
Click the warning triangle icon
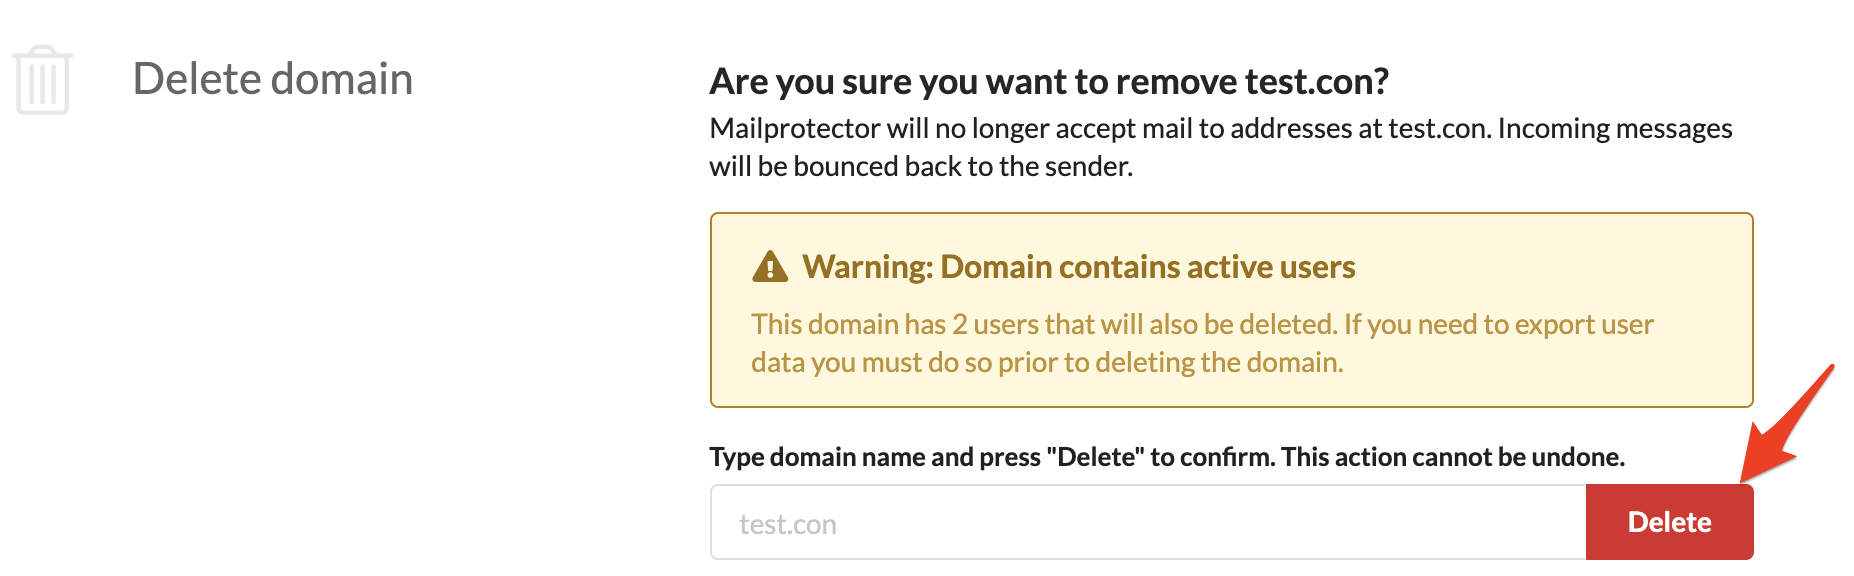770,267
